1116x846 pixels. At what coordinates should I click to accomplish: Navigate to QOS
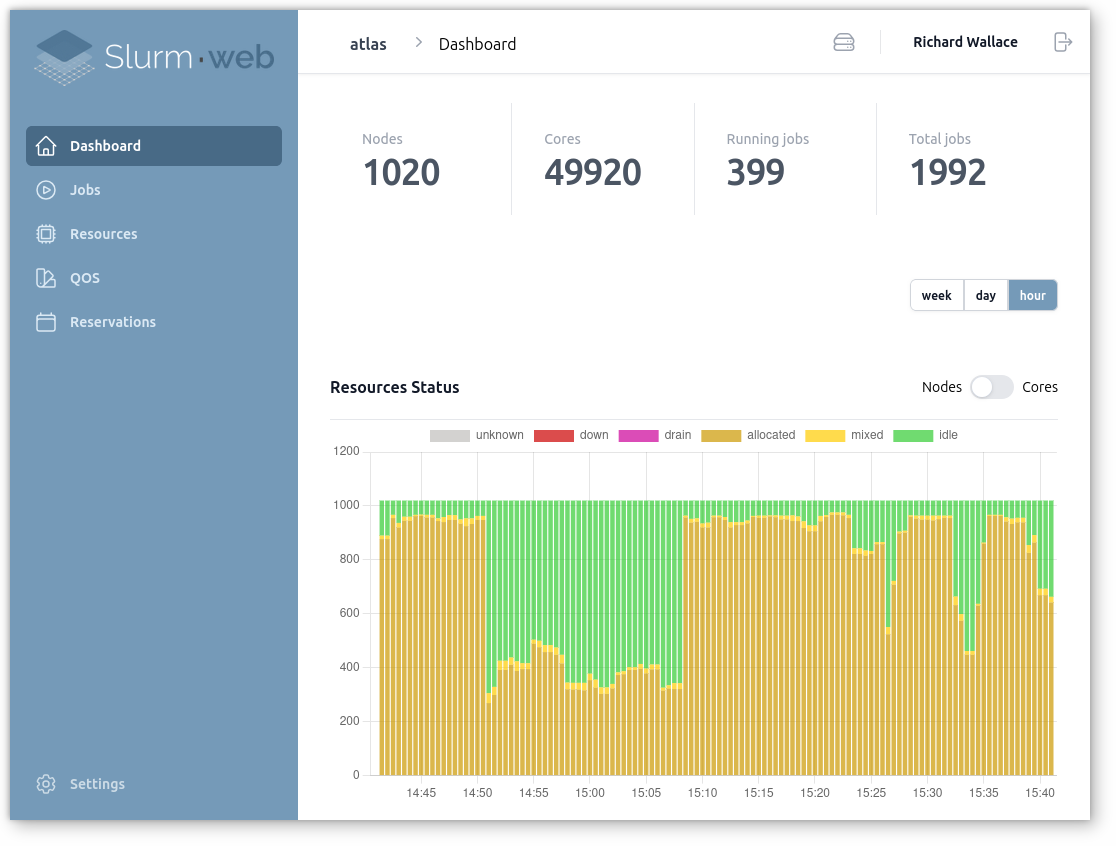point(154,278)
